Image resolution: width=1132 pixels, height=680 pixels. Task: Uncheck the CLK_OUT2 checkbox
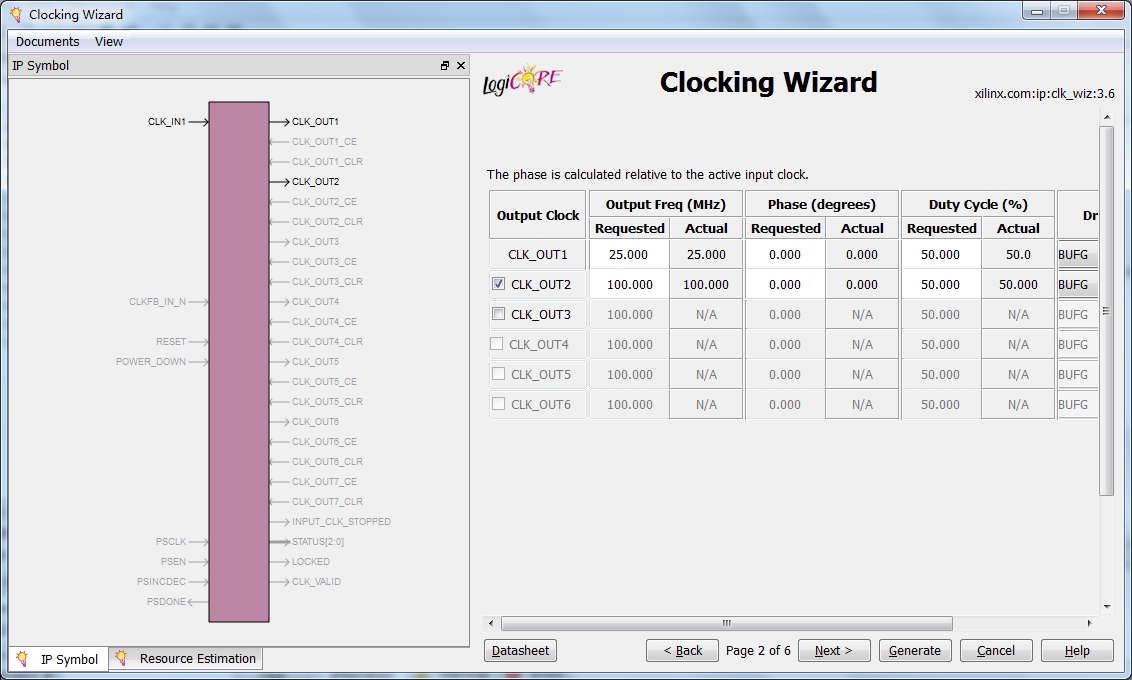pos(498,284)
